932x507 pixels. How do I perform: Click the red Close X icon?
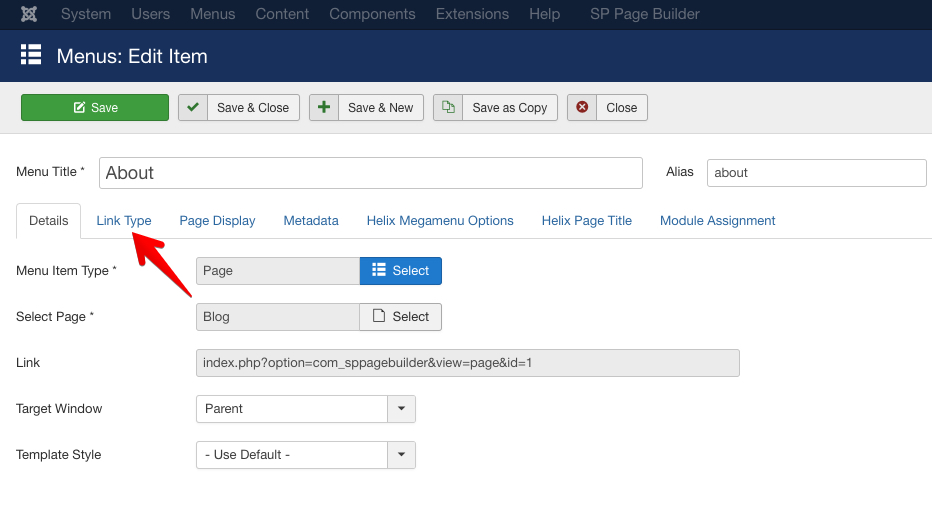[x=582, y=108]
